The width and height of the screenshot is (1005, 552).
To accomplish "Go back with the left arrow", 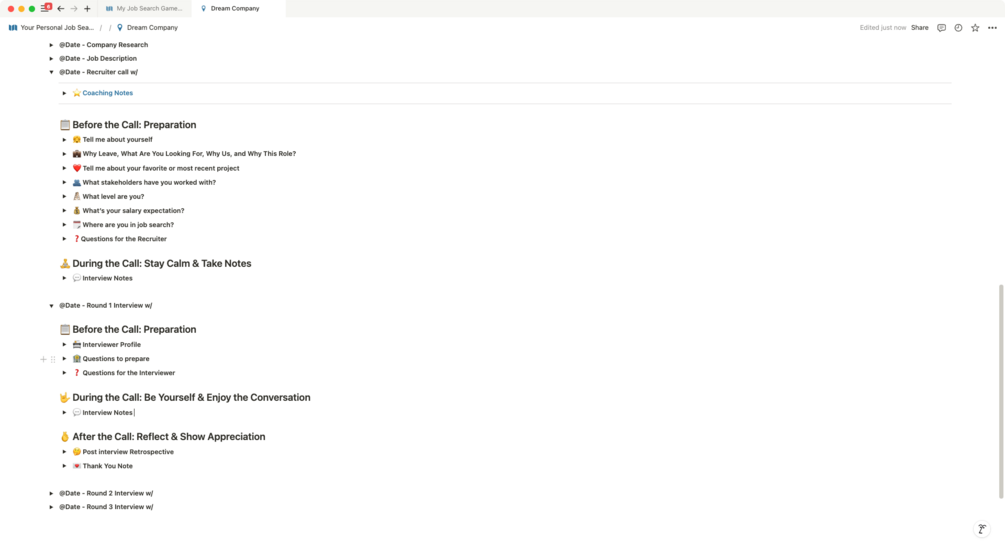I will pyautogui.click(x=61, y=9).
